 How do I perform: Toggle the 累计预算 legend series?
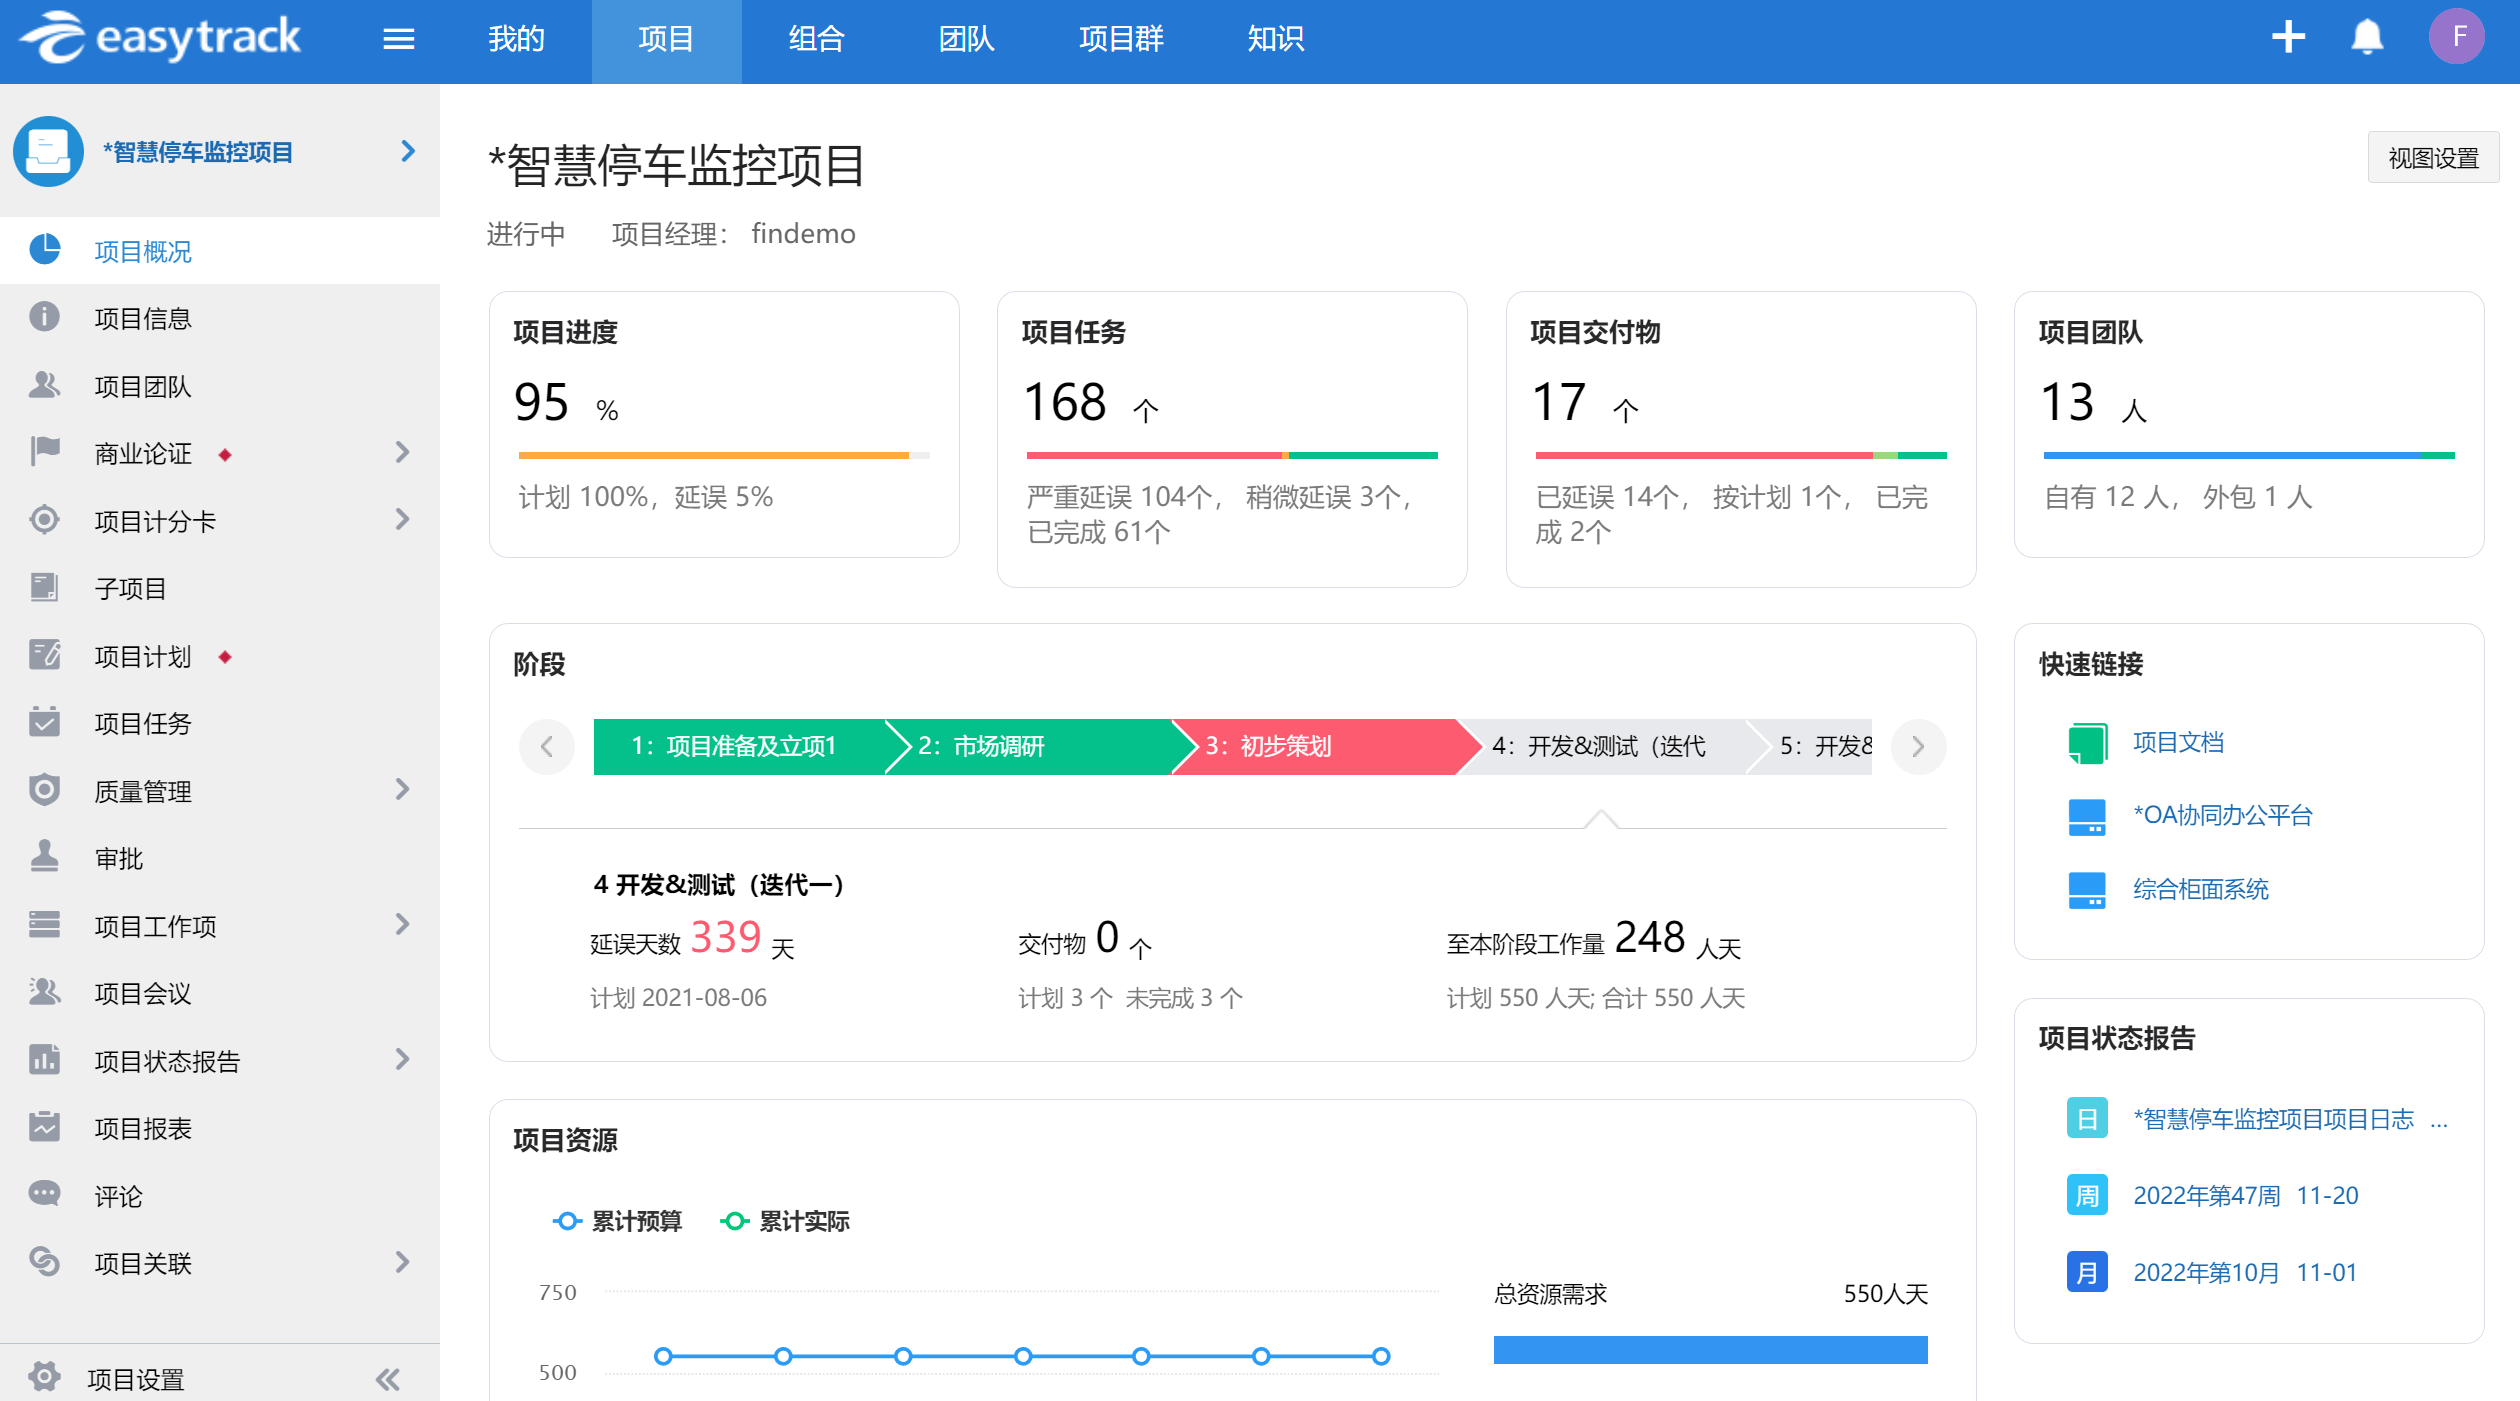point(617,1221)
